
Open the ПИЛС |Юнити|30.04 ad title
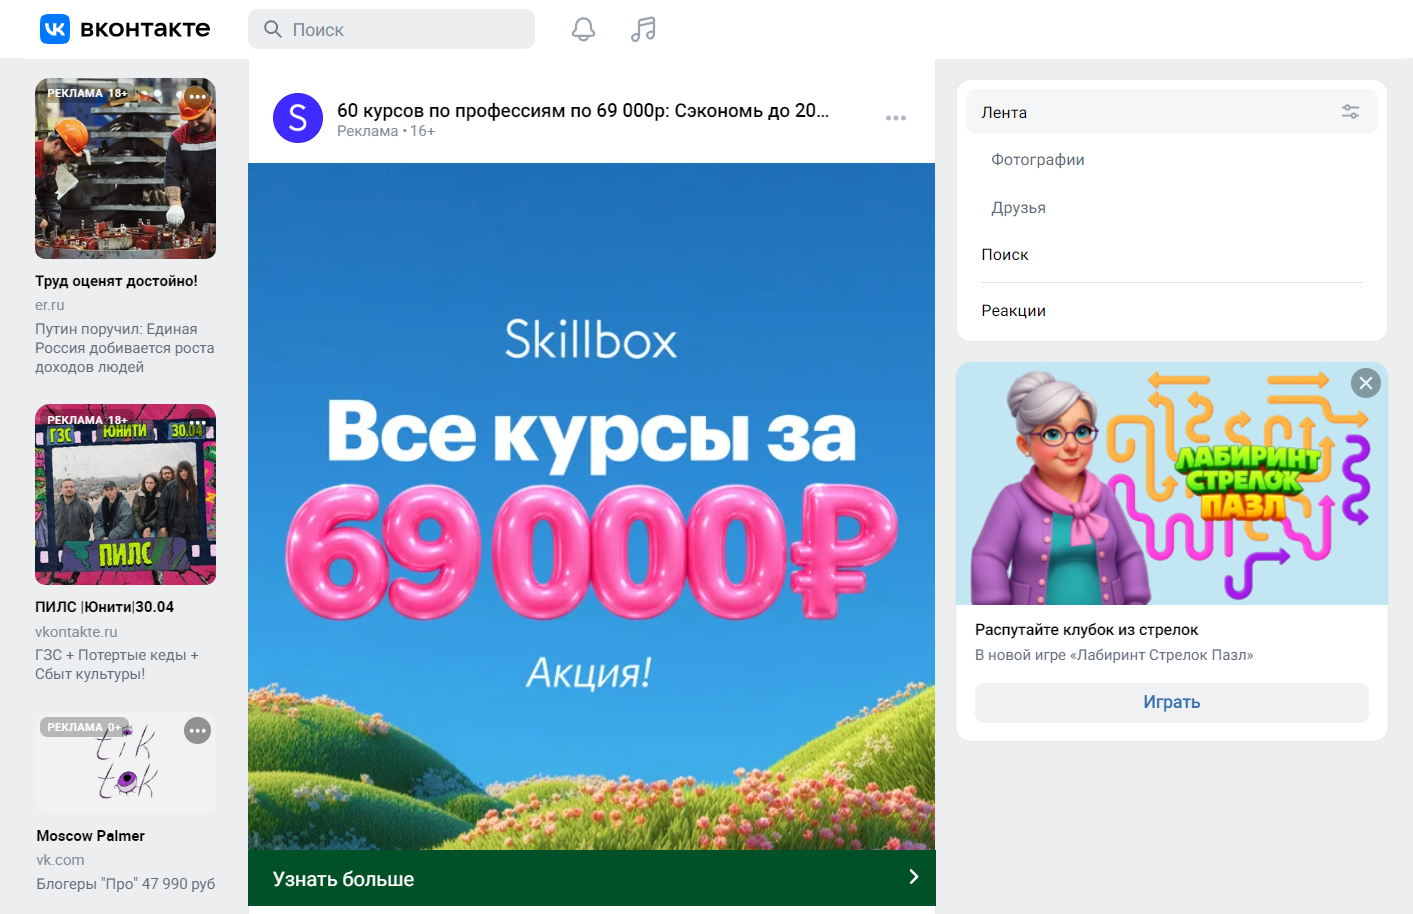pyautogui.click(x=104, y=607)
